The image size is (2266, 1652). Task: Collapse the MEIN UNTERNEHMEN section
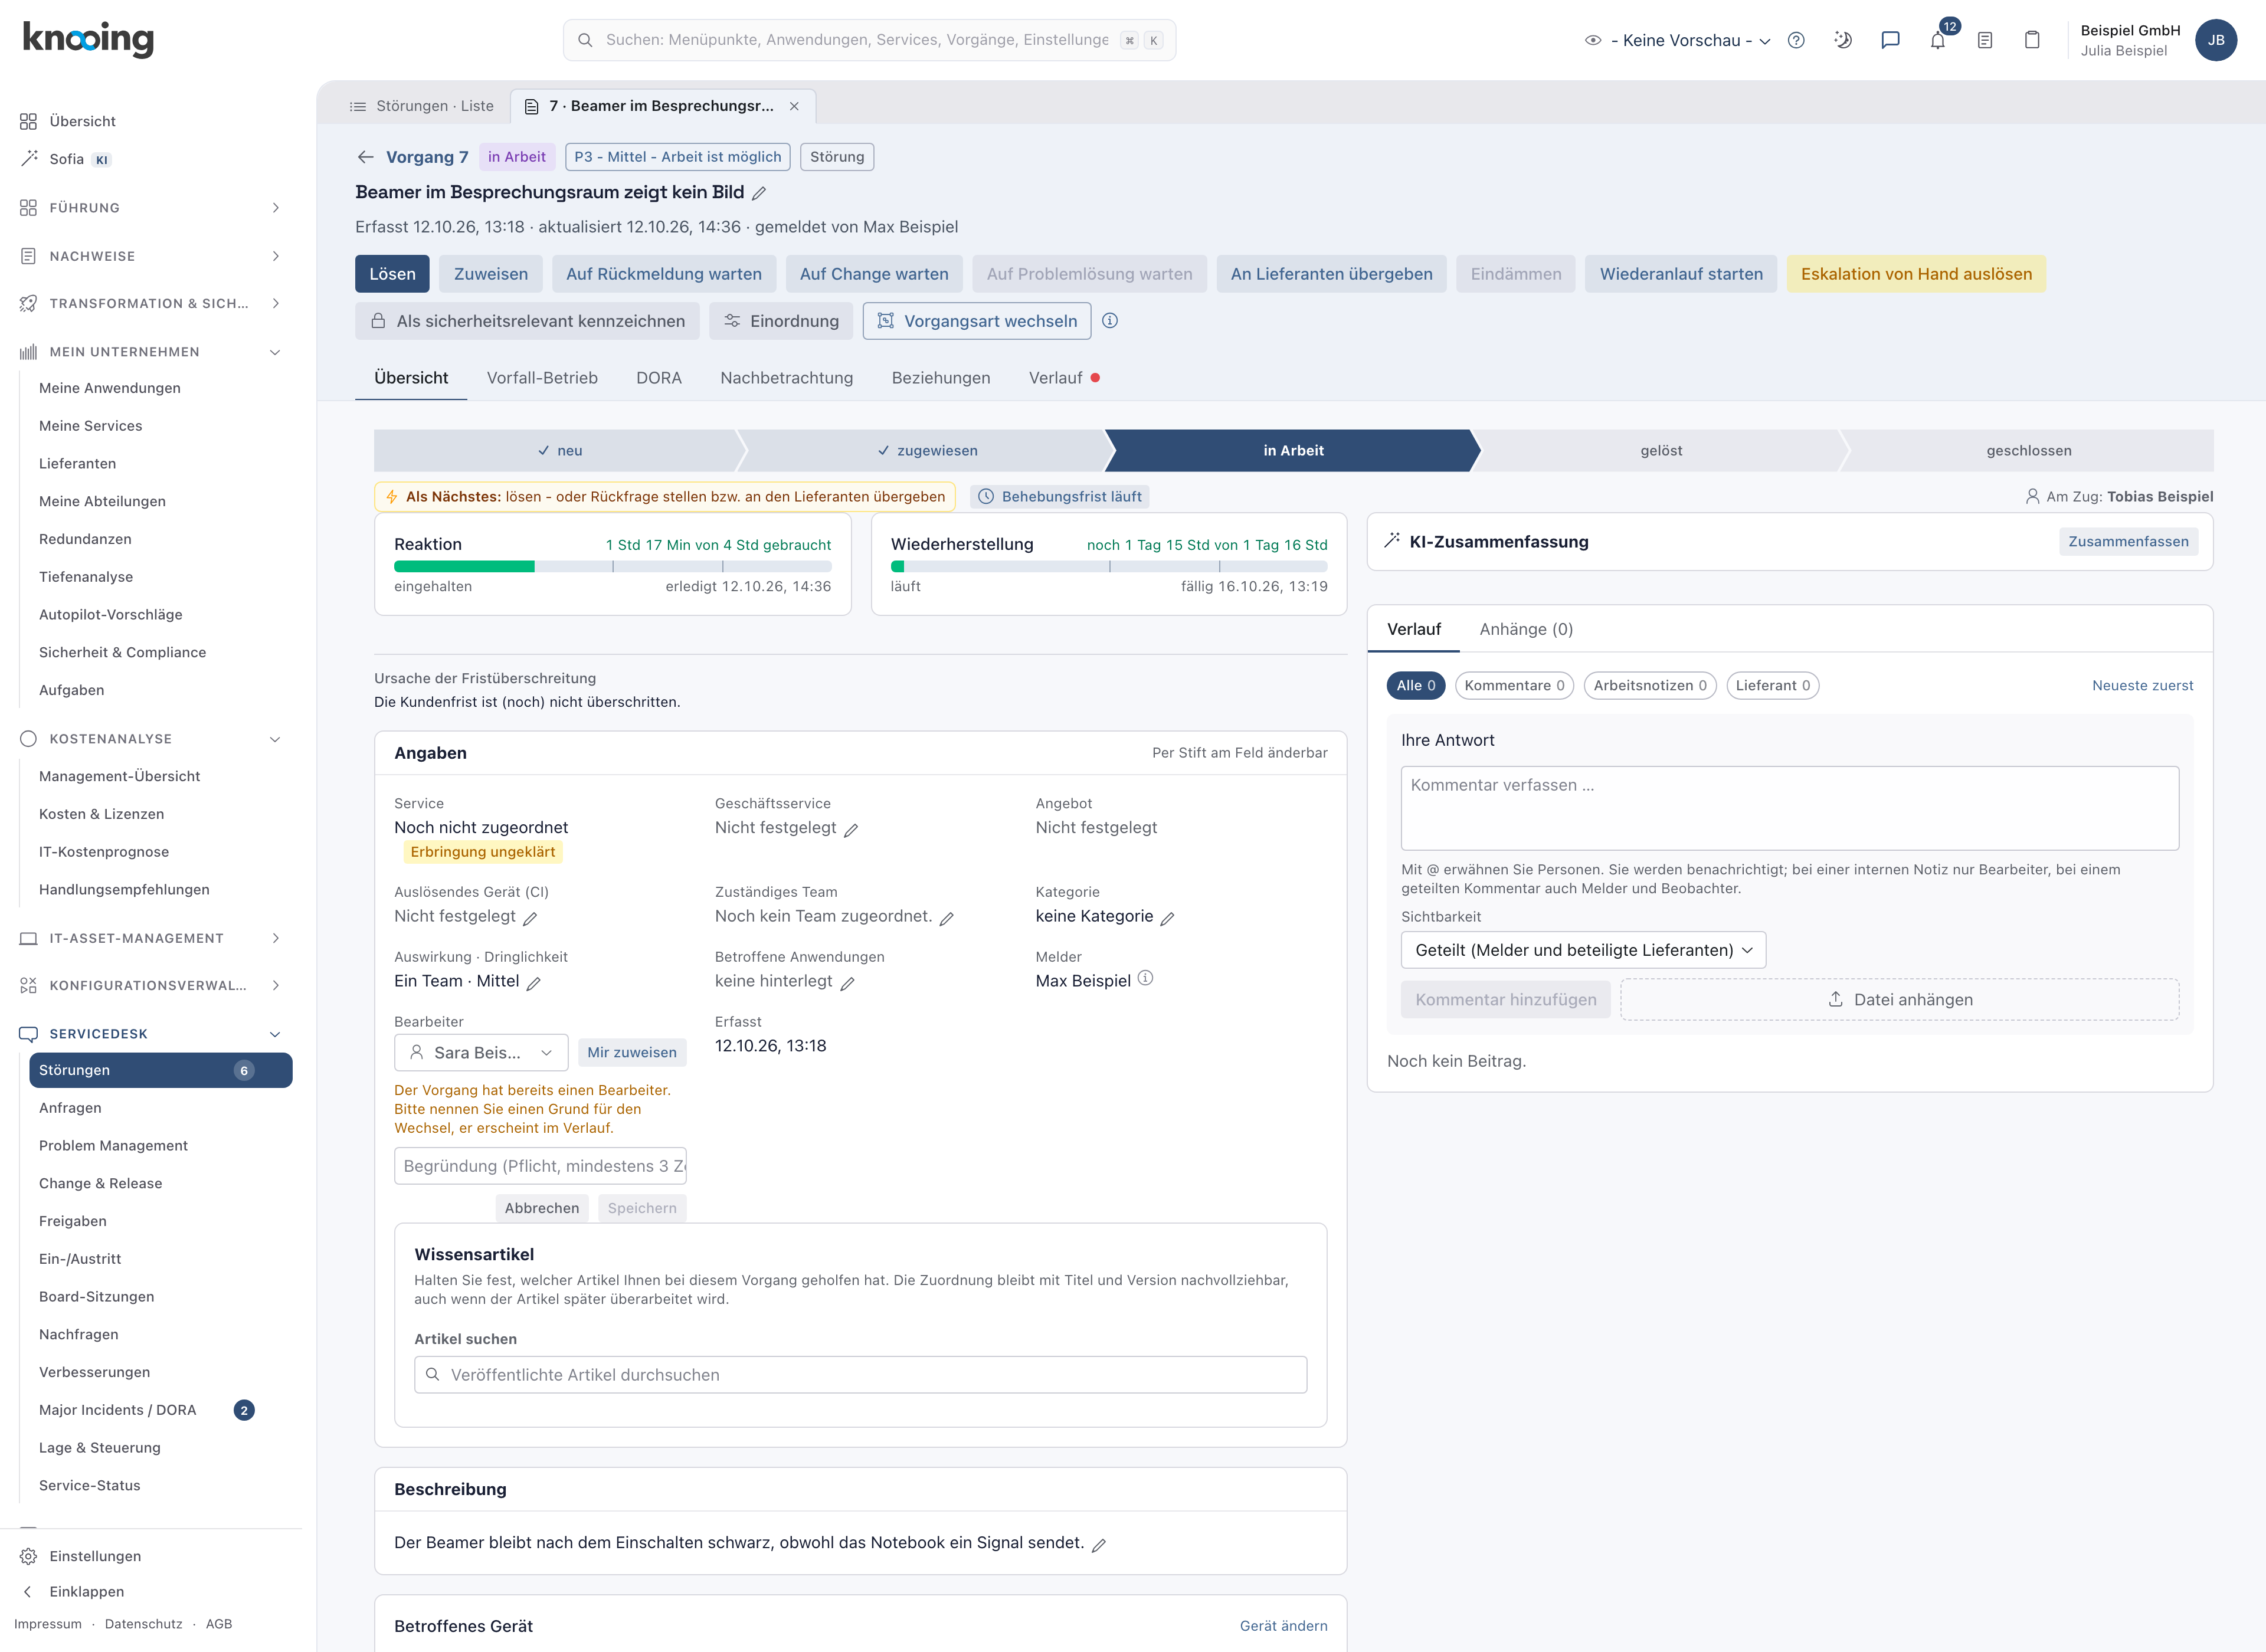click(x=150, y=351)
